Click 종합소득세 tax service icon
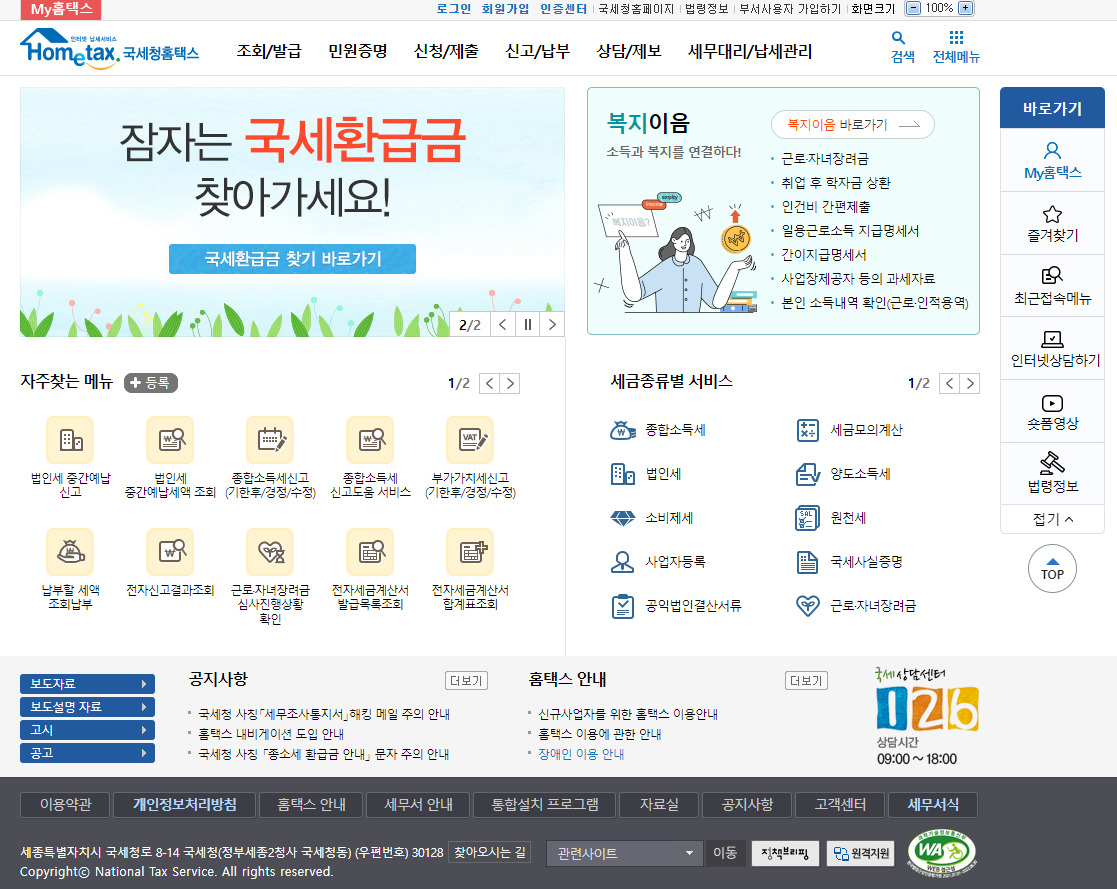Viewport: 1117px width, 889px height. click(623, 430)
